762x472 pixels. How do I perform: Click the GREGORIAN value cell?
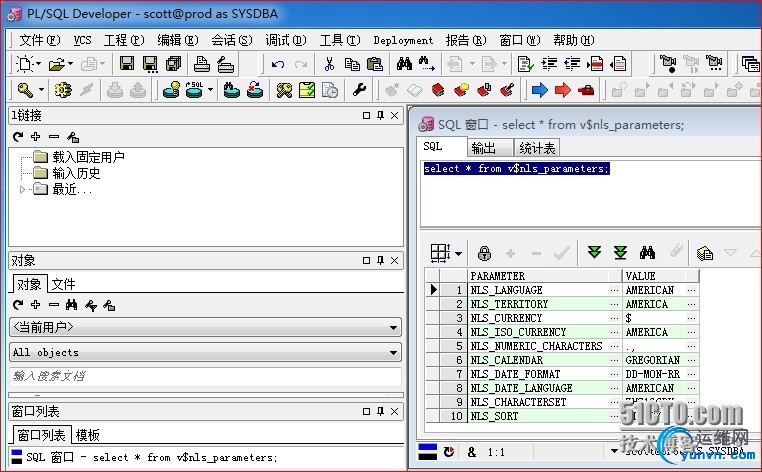coord(654,360)
